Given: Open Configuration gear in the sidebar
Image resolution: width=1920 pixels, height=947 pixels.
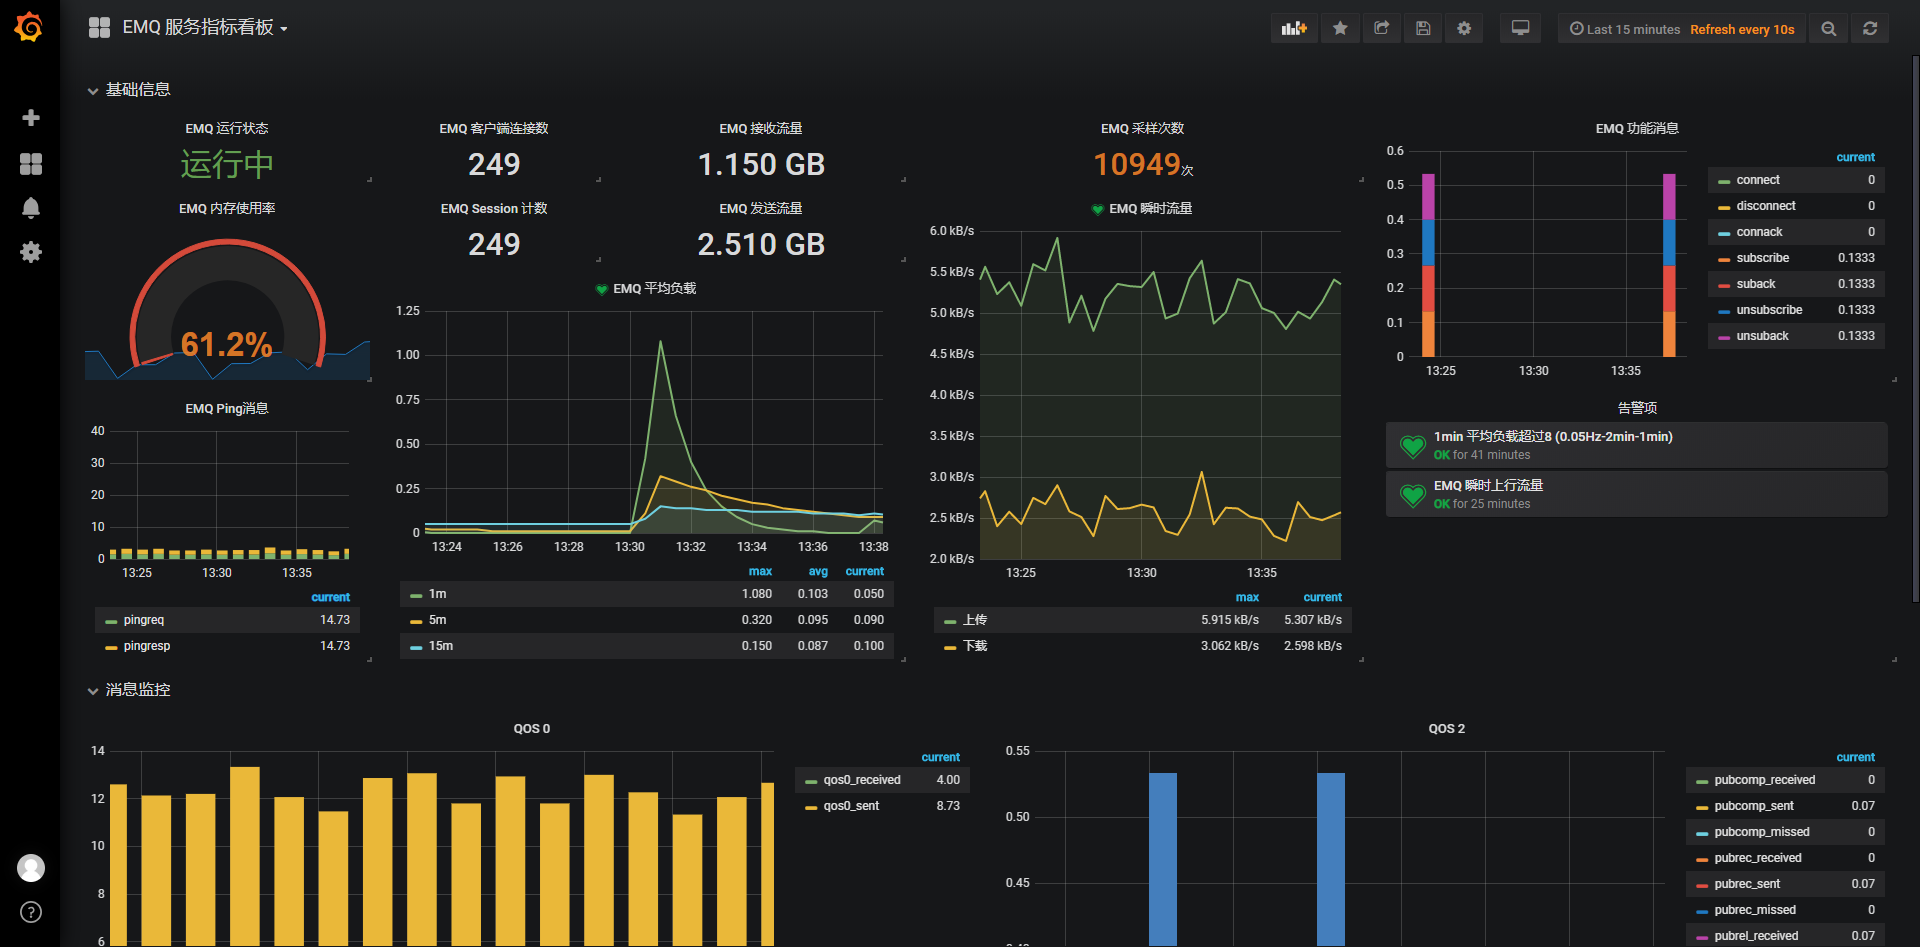Looking at the screenshot, I should point(31,252).
